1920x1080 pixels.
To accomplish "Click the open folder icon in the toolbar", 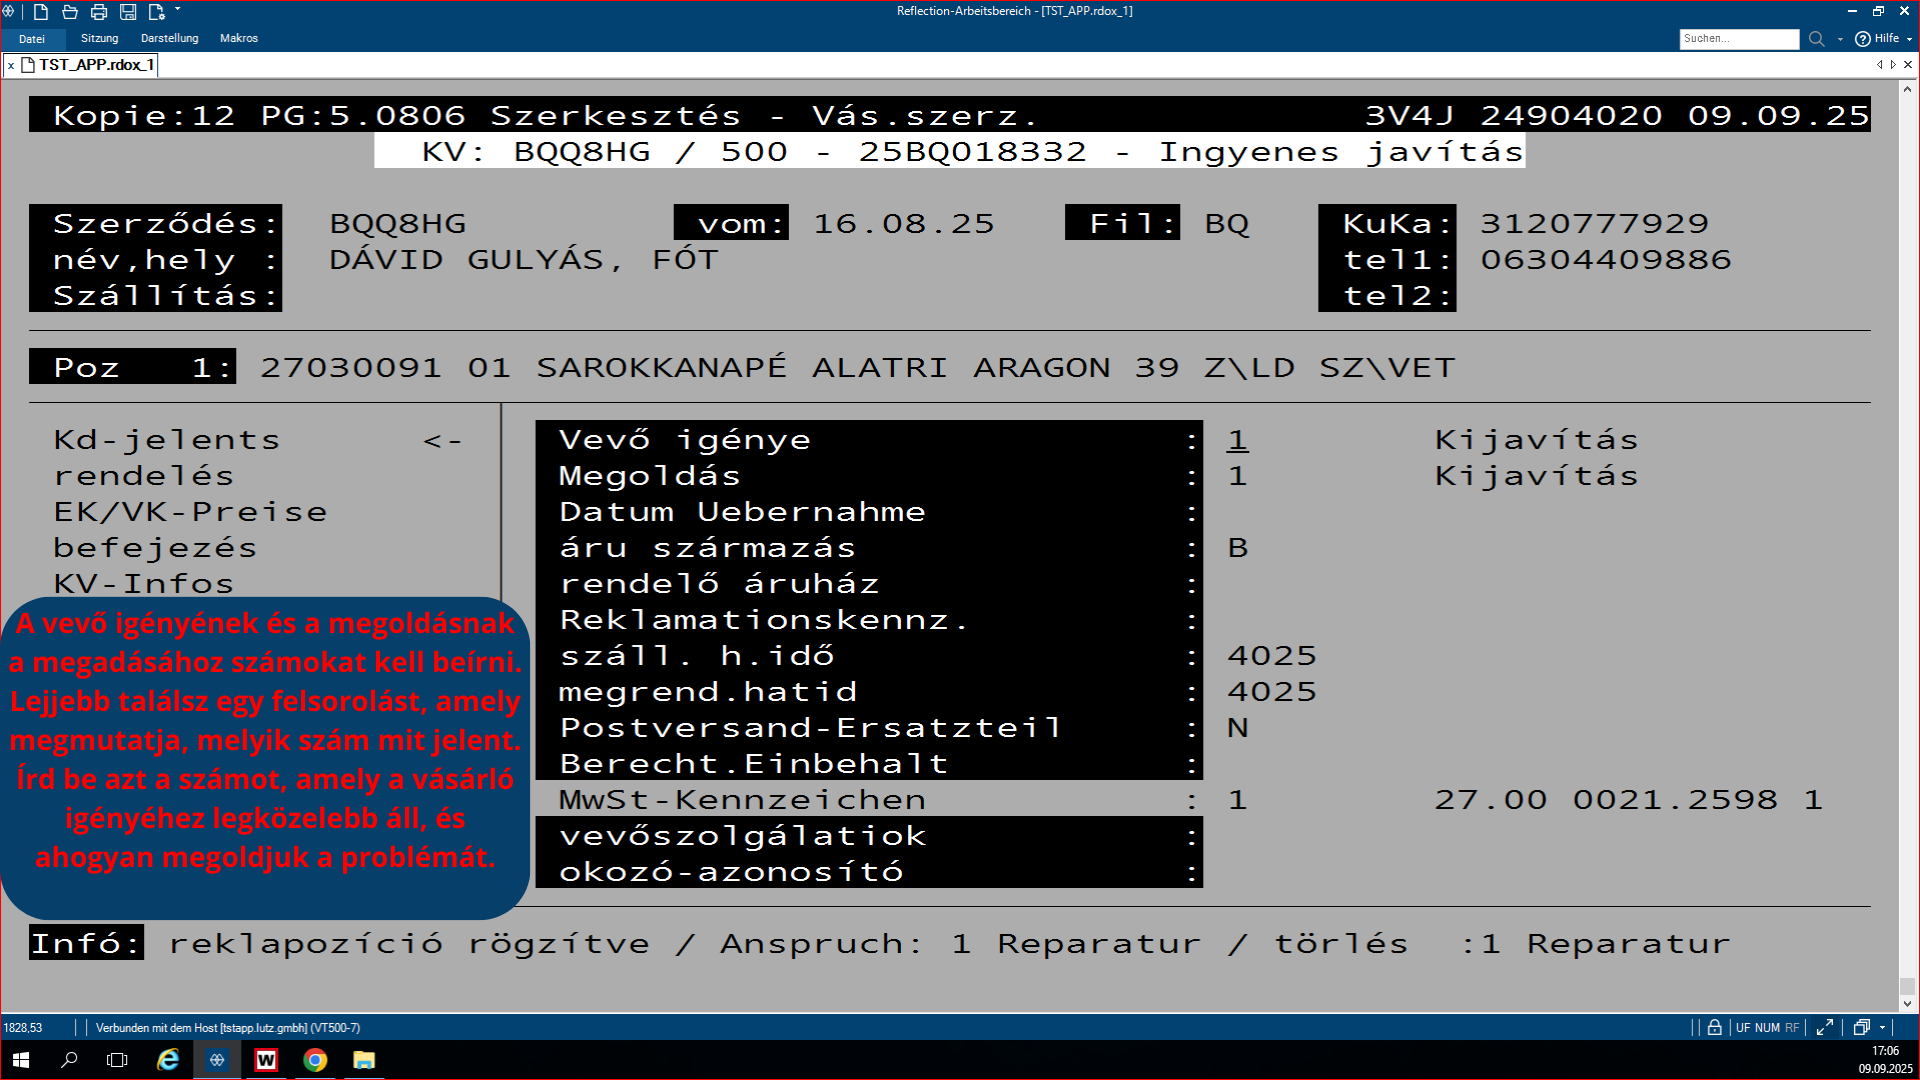I will pos(70,12).
